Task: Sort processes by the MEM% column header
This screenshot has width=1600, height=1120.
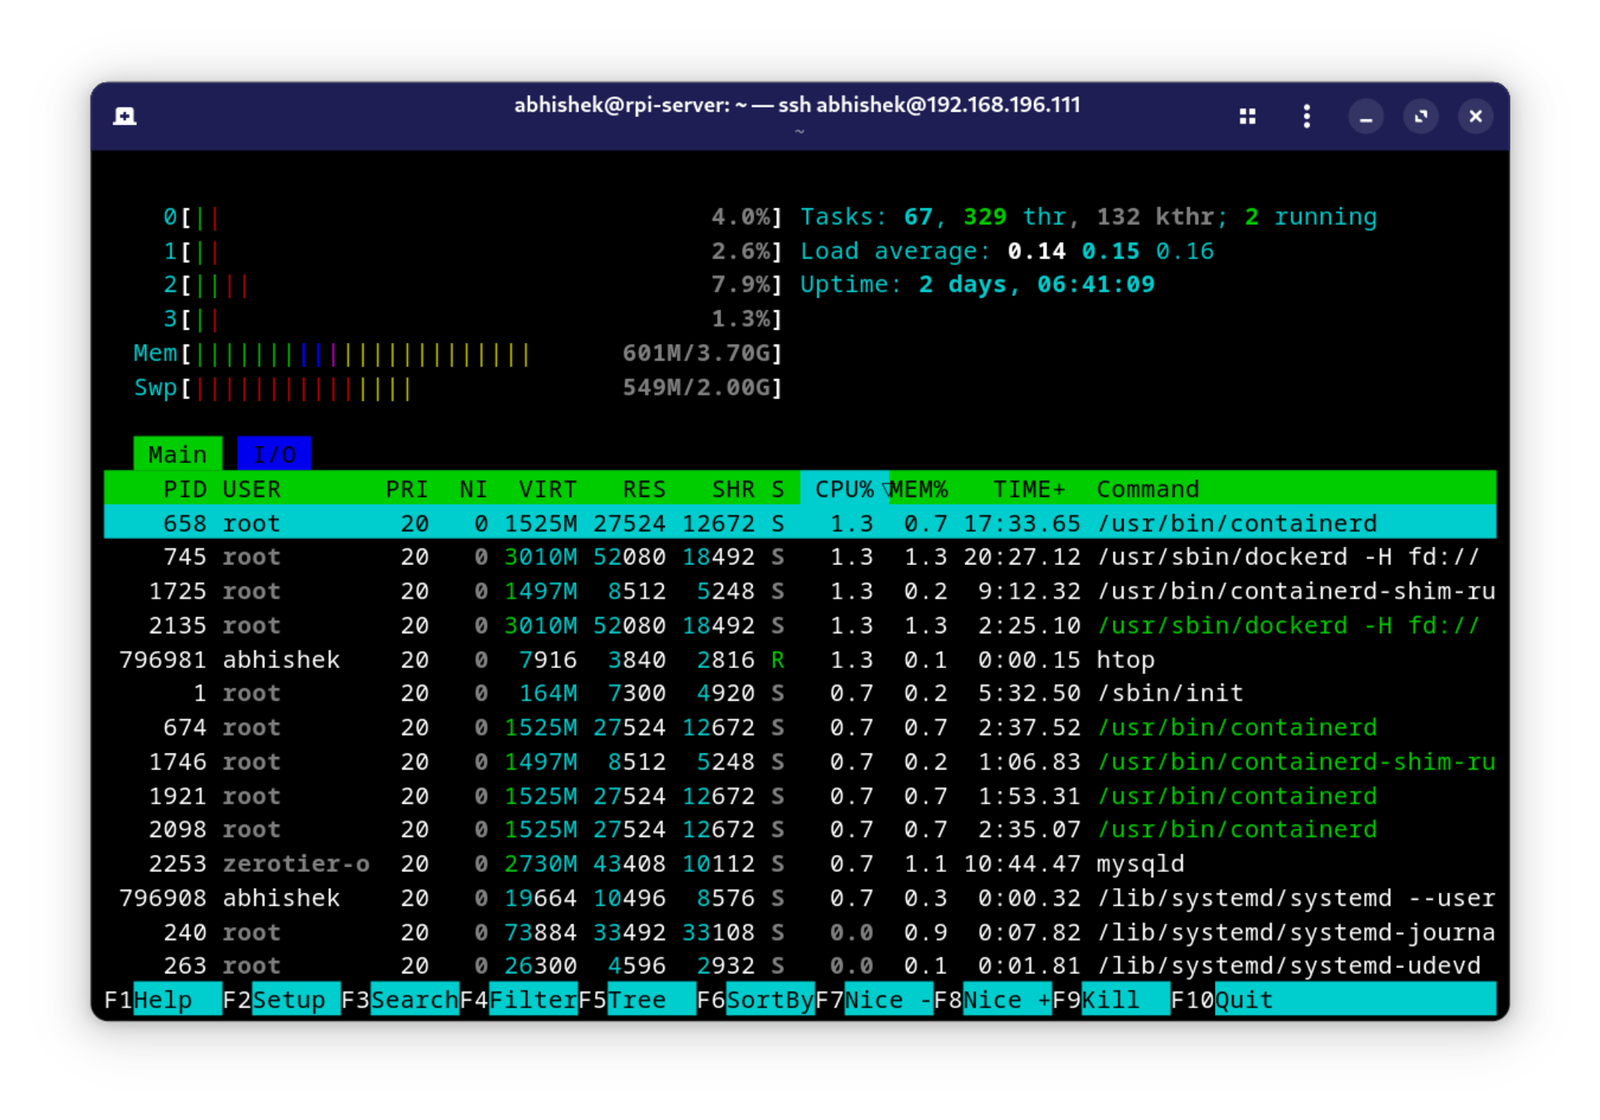Action: (918, 489)
